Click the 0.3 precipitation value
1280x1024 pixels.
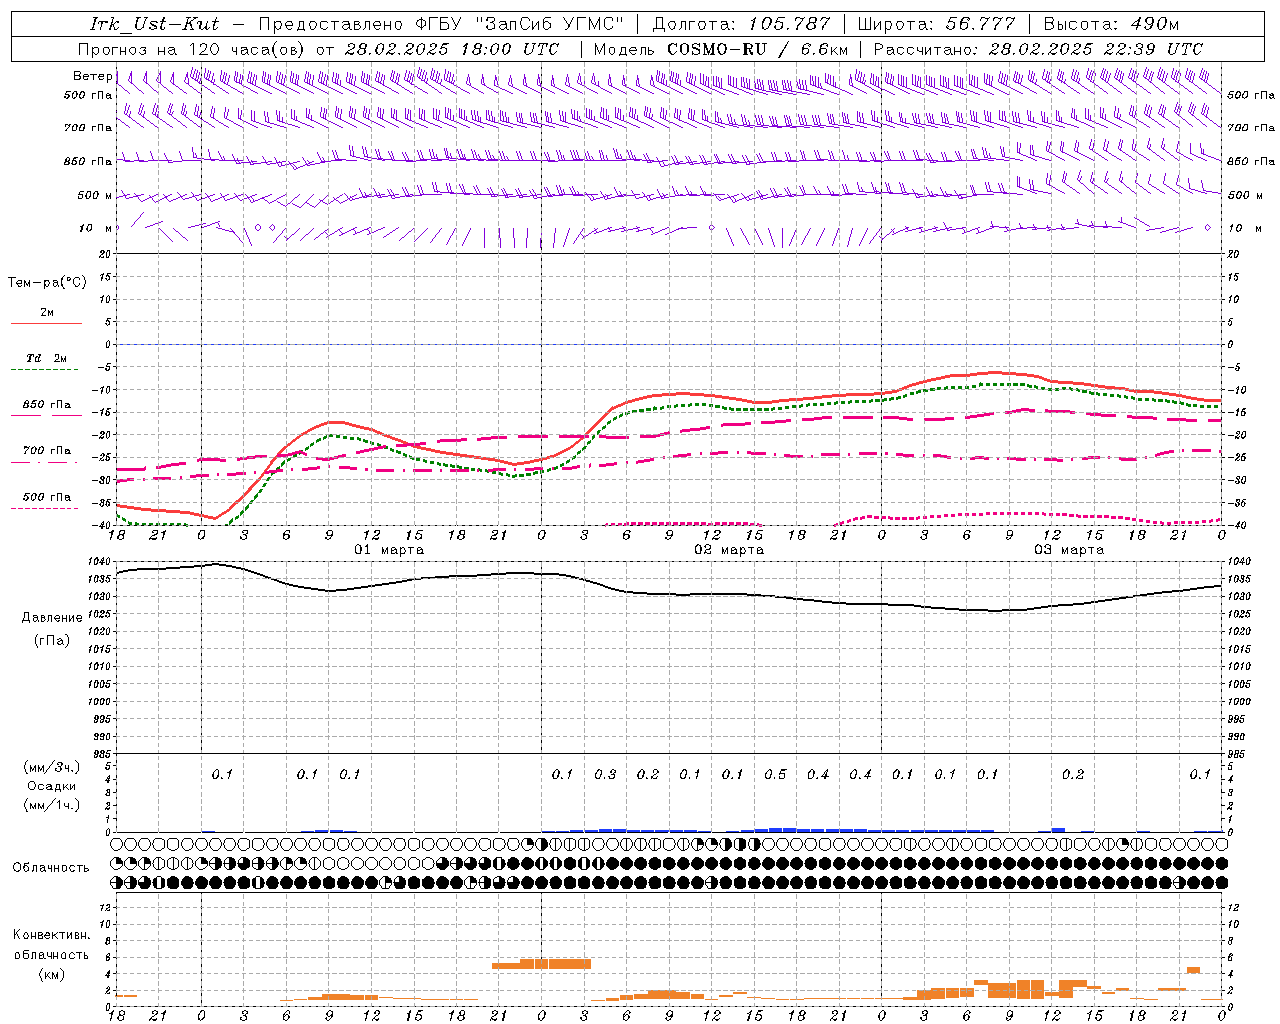(x=605, y=774)
